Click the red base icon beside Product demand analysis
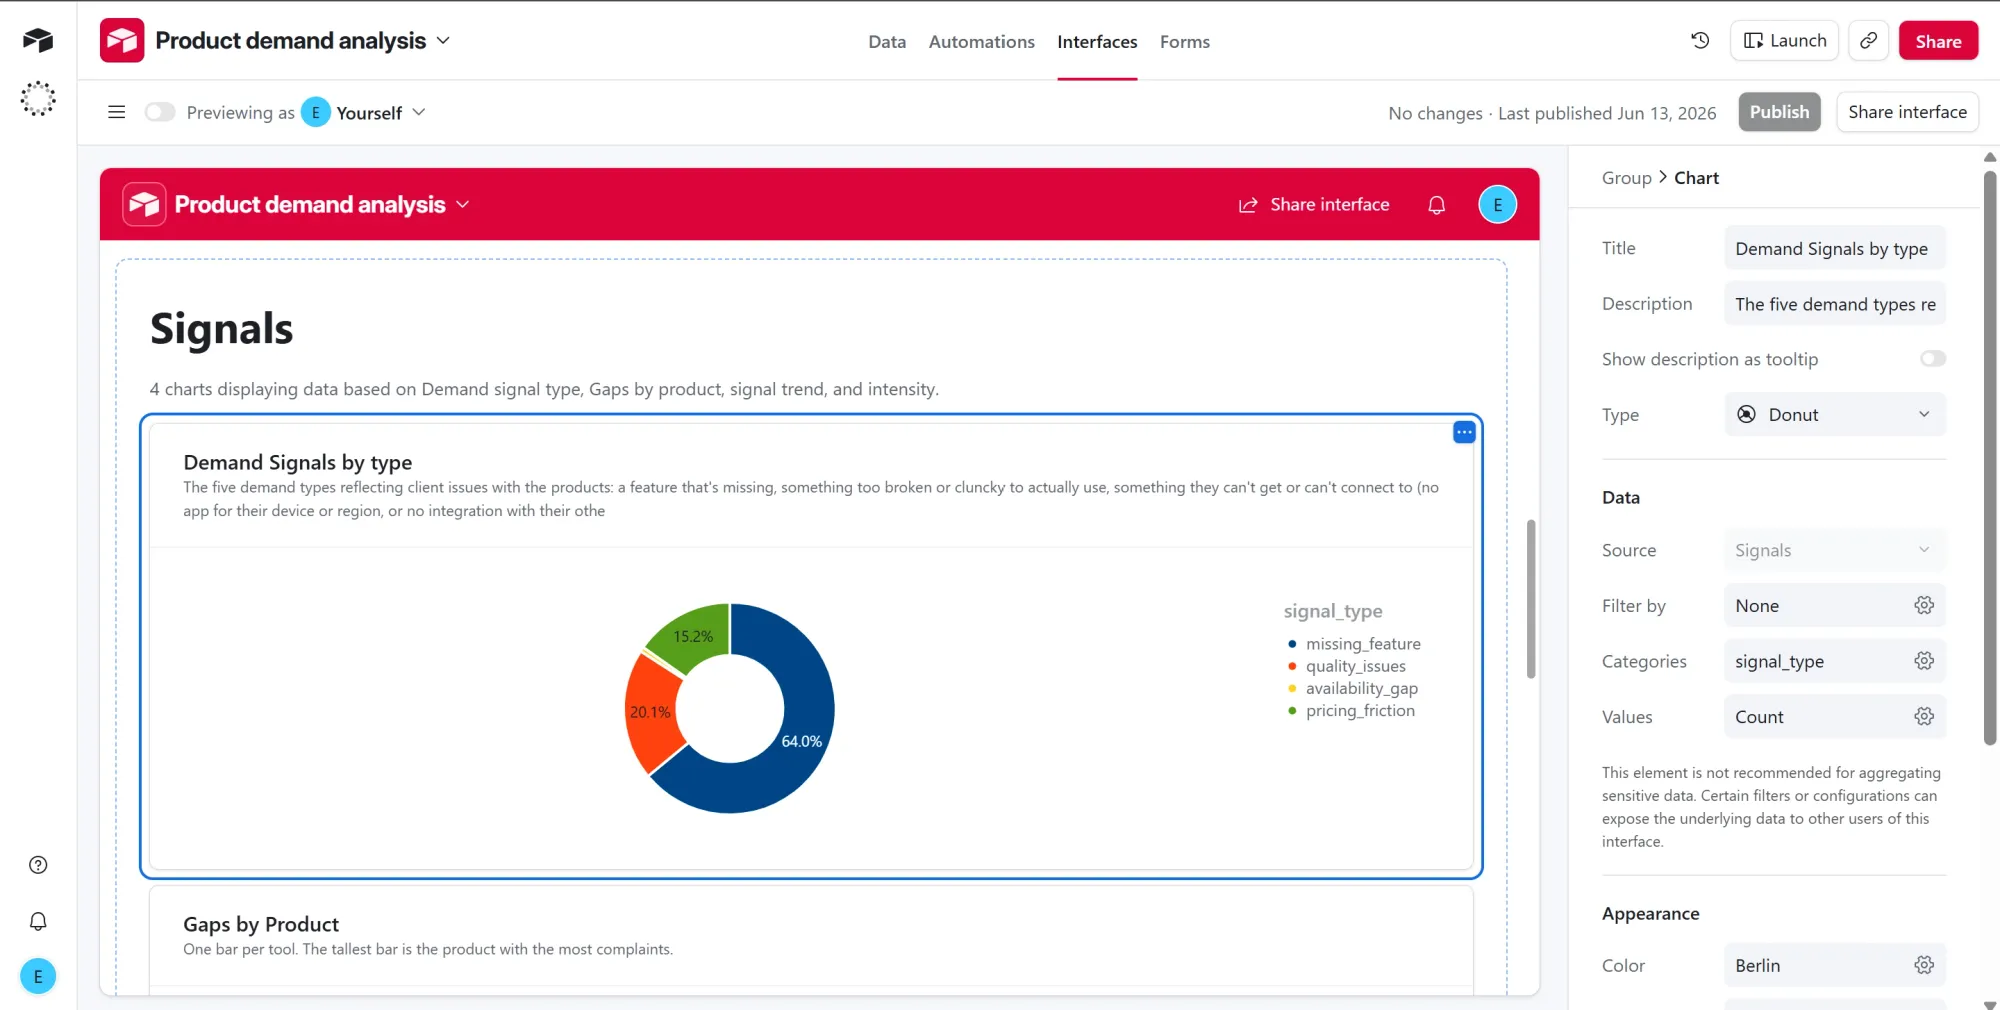Viewport: 2000px width, 1010px height. [x=122, y=41]
